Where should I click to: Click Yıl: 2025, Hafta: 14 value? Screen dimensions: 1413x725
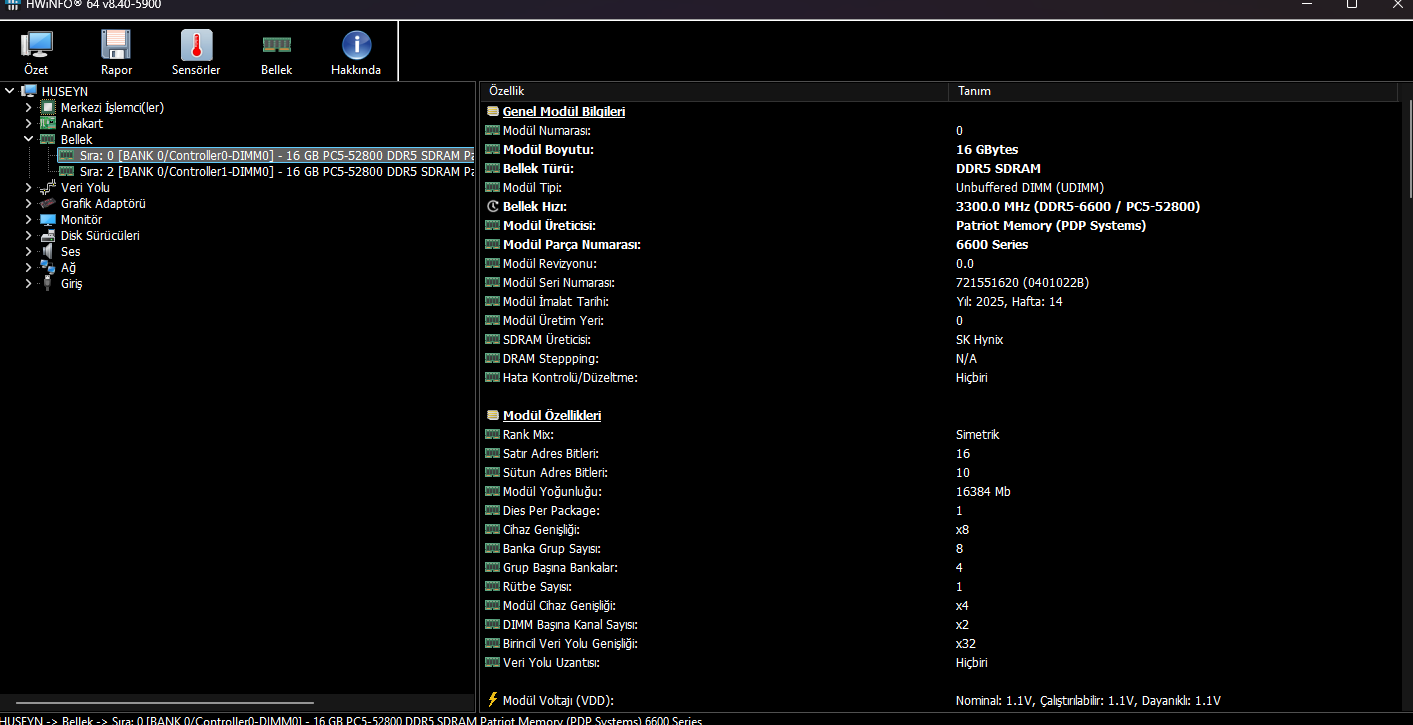(x=1009, y=302)
